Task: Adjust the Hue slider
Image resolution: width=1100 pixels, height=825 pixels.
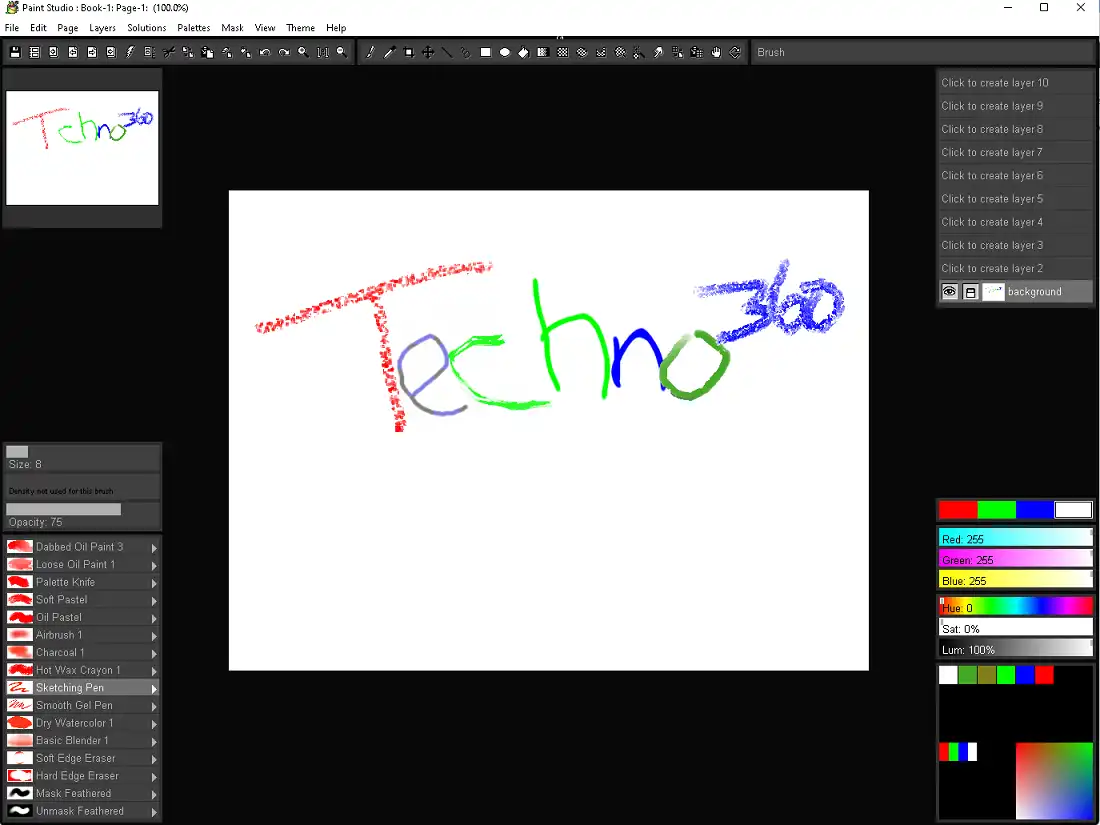Action: click(x=1015, y=607)
